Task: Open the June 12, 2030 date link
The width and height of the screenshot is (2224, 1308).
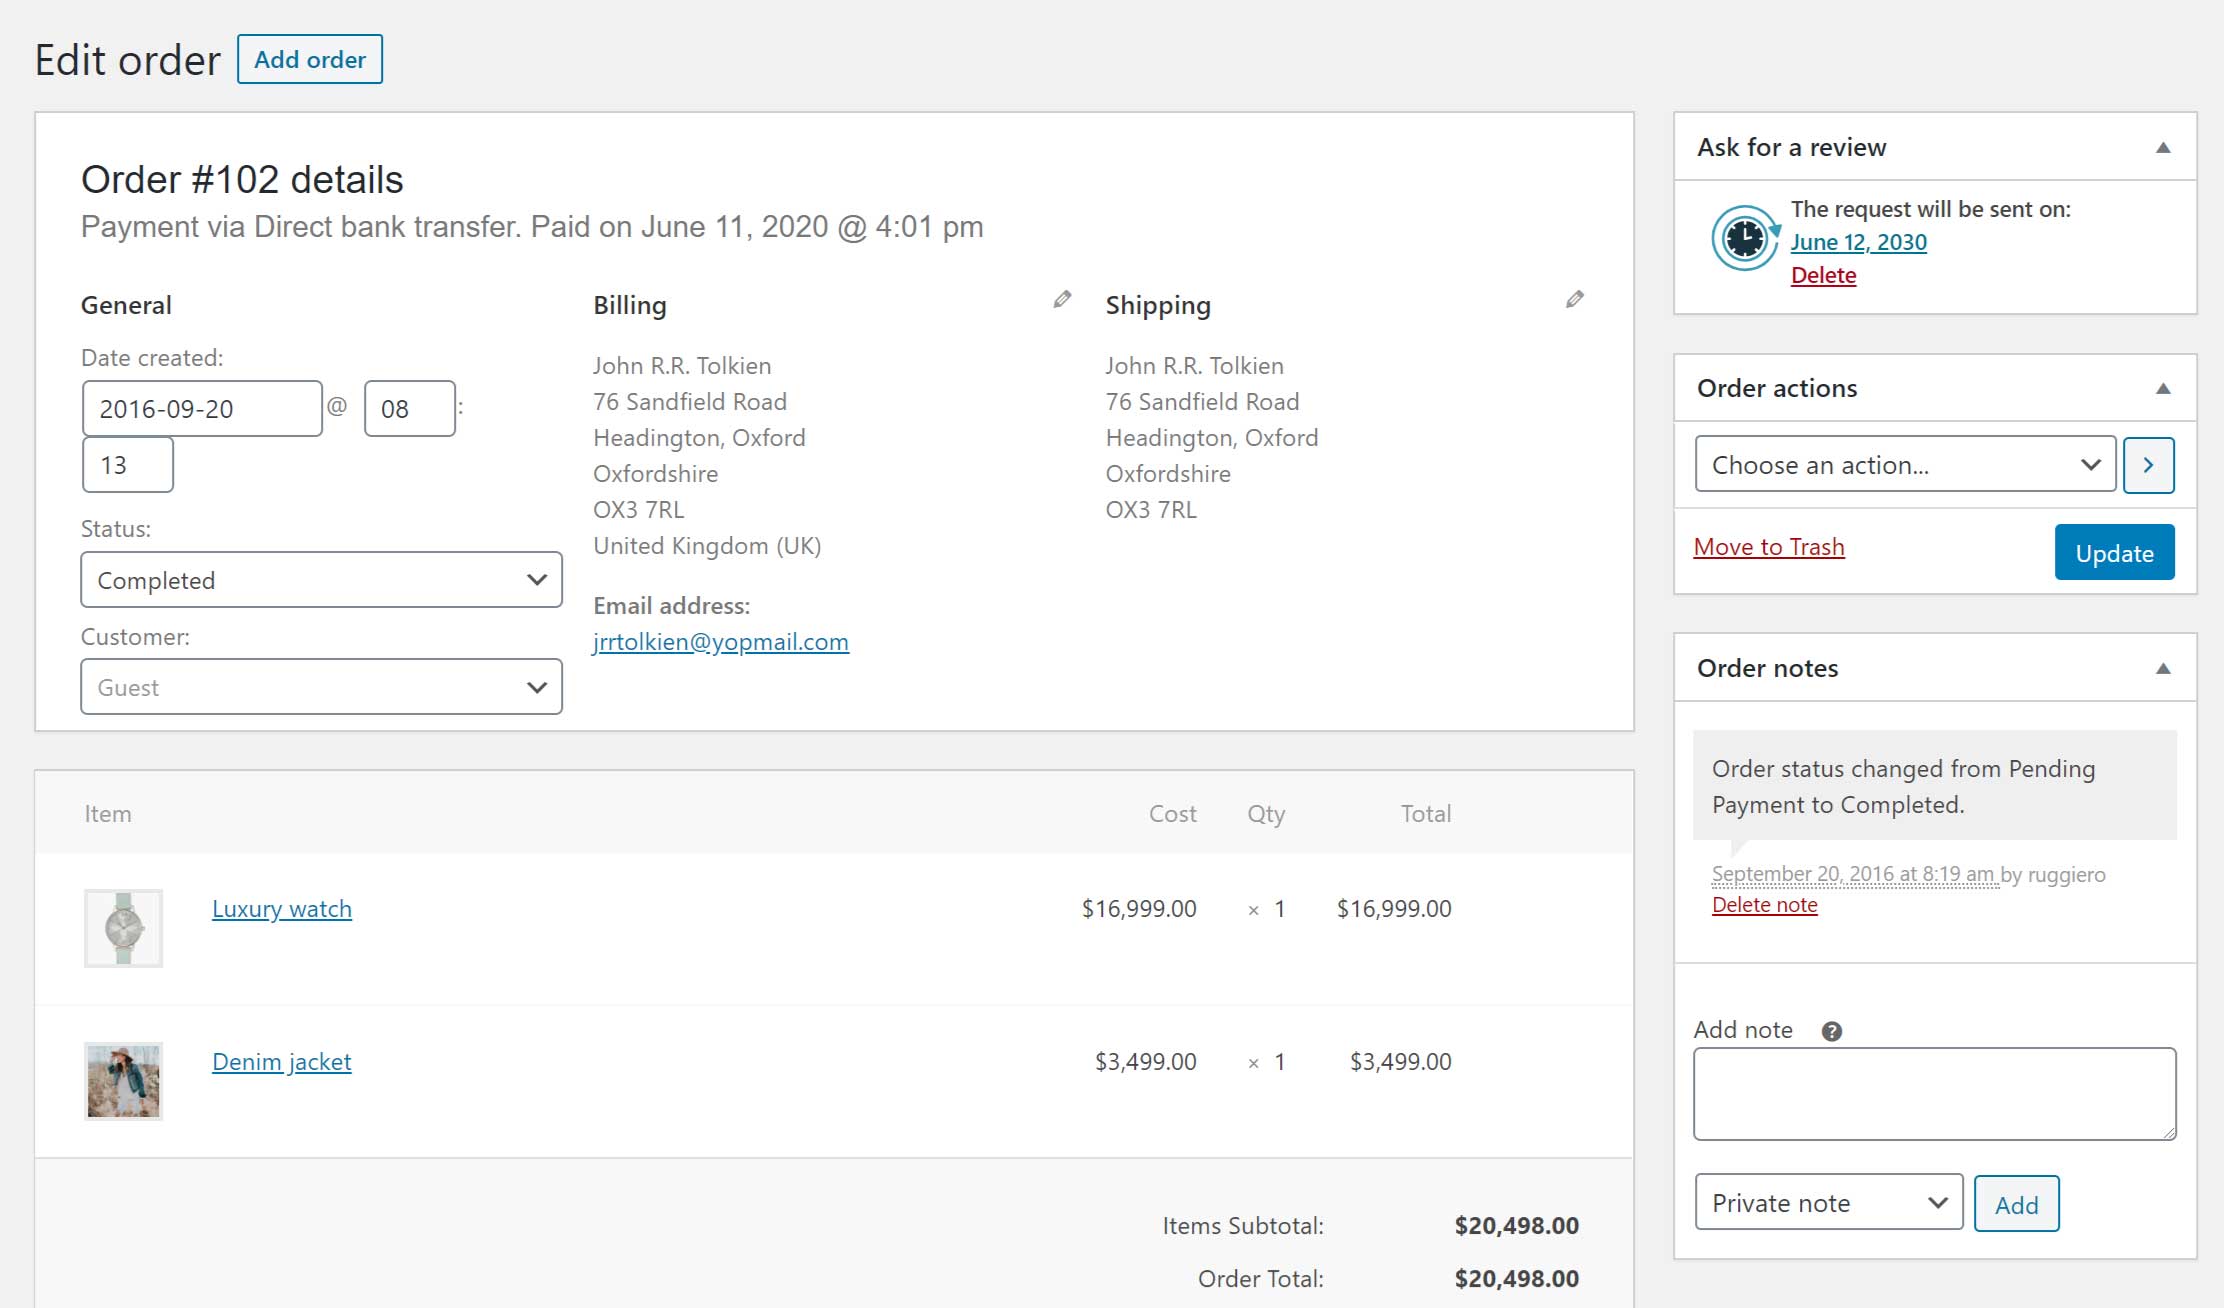Action: tap(1858, 242)
